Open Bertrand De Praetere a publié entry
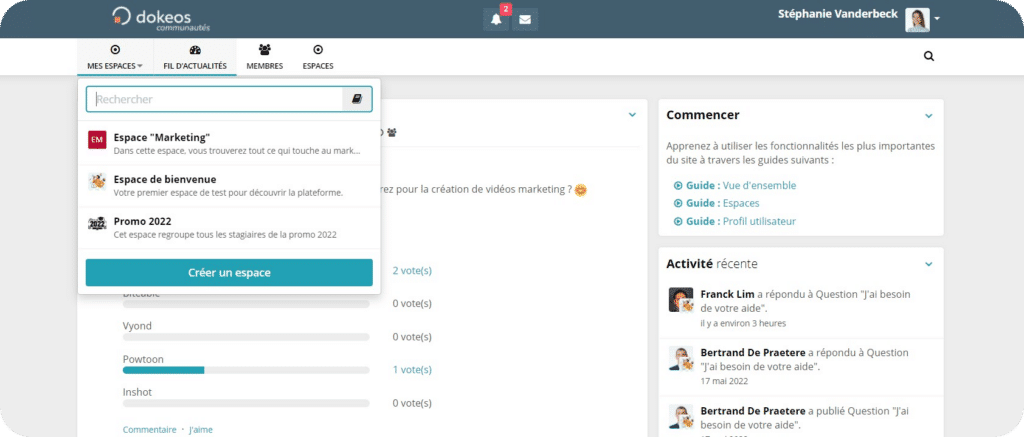 tap(801, 417)
